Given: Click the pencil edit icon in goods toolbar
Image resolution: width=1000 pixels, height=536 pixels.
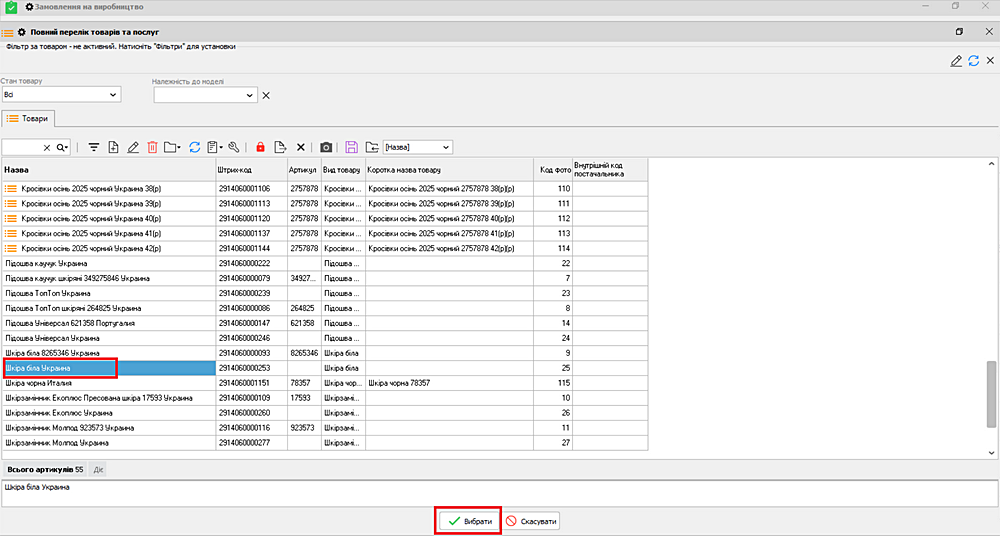Looking at the screenshot, I should (133, 147).
